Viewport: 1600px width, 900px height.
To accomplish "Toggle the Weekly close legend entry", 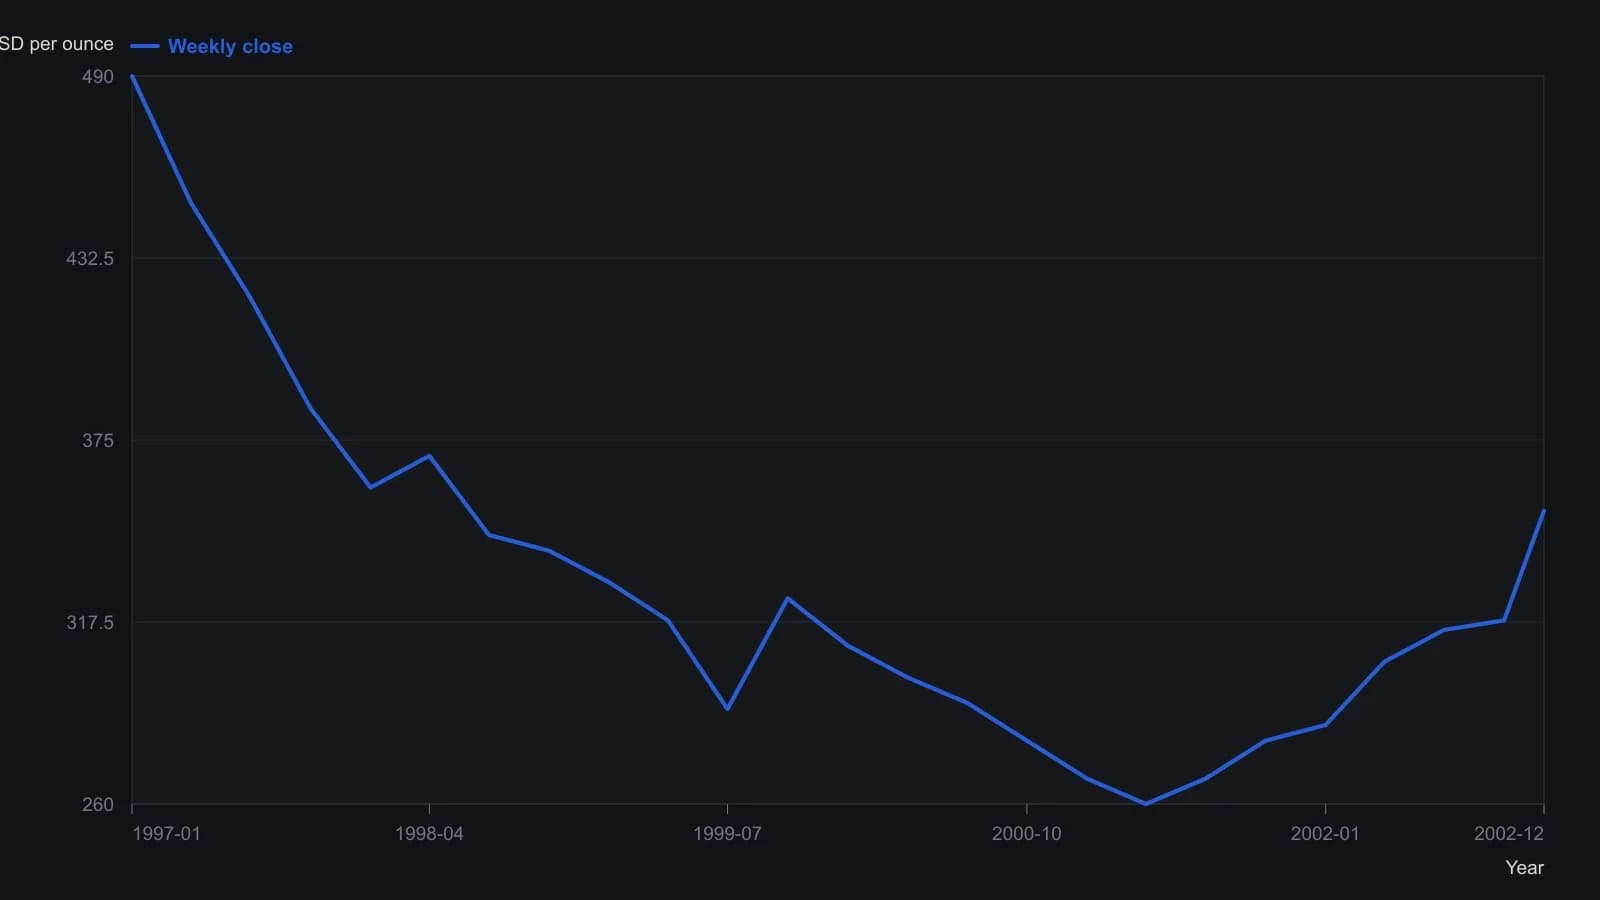I will [x=212, y=46].
